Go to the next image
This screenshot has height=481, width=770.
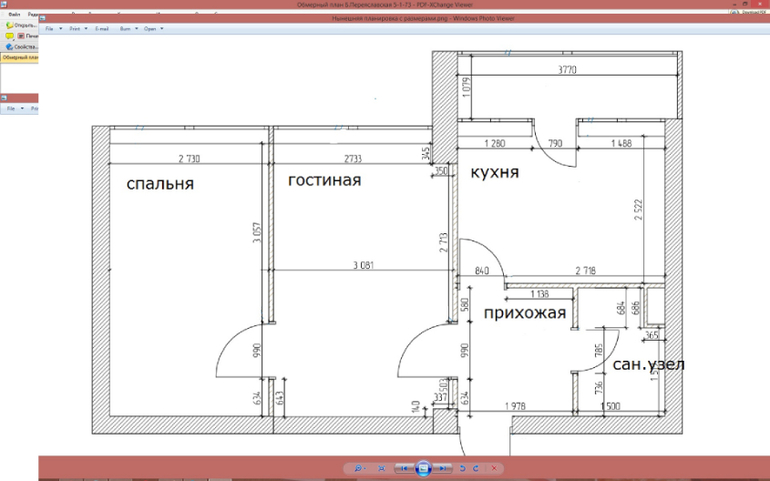point(444,468)
